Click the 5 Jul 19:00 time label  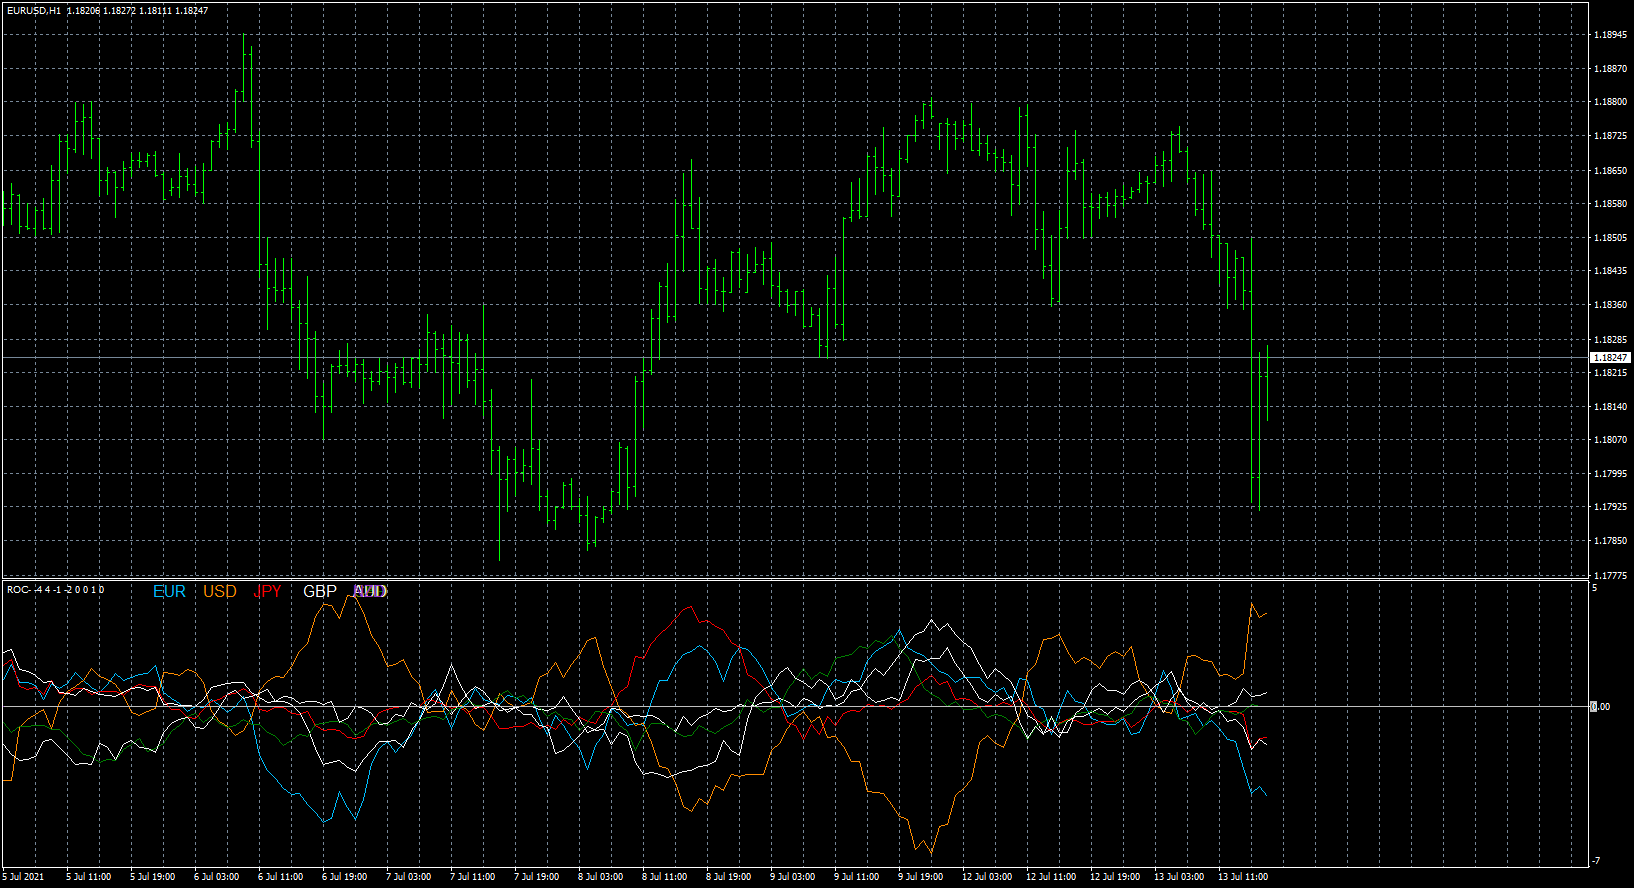tap(153, 877)
